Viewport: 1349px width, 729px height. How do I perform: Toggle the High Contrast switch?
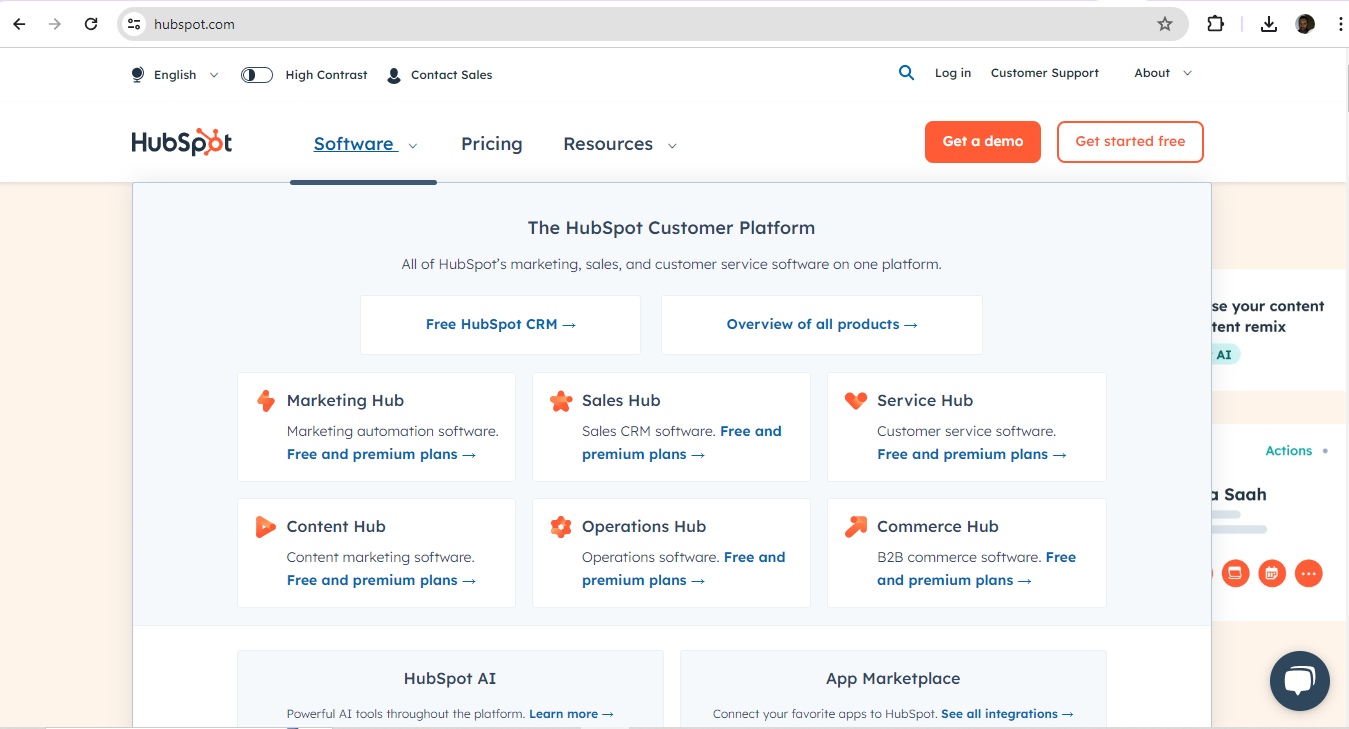[x=256, y=74]
